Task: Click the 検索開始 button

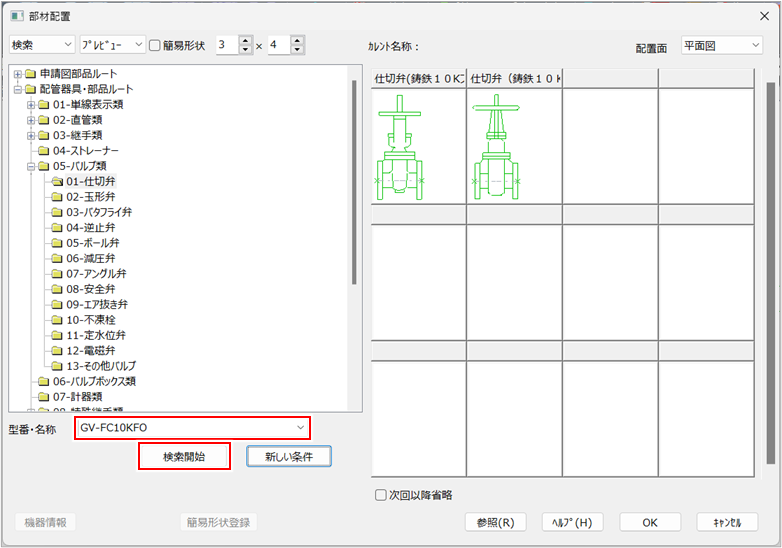Action: click(184, 456)
